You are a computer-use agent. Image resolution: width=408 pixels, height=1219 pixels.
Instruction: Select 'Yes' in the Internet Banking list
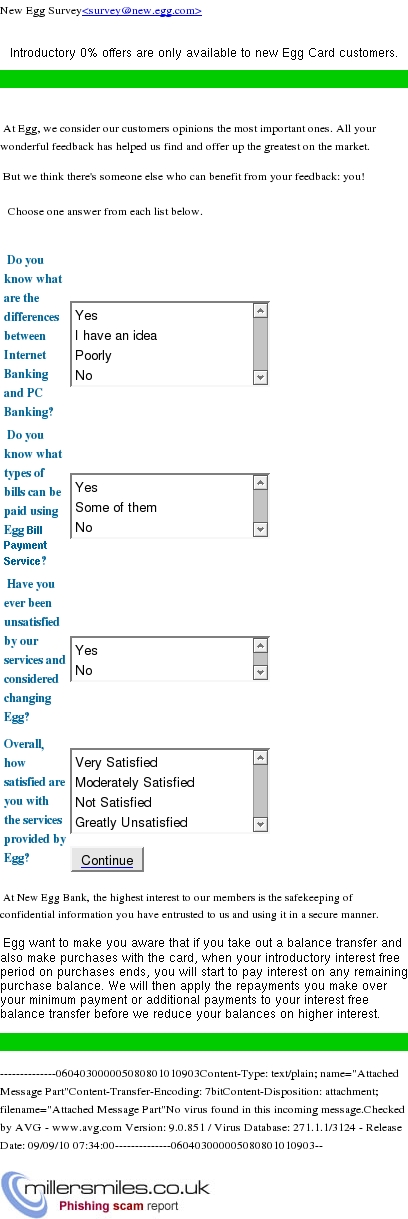pyautogui.click(x=162, y=315)
